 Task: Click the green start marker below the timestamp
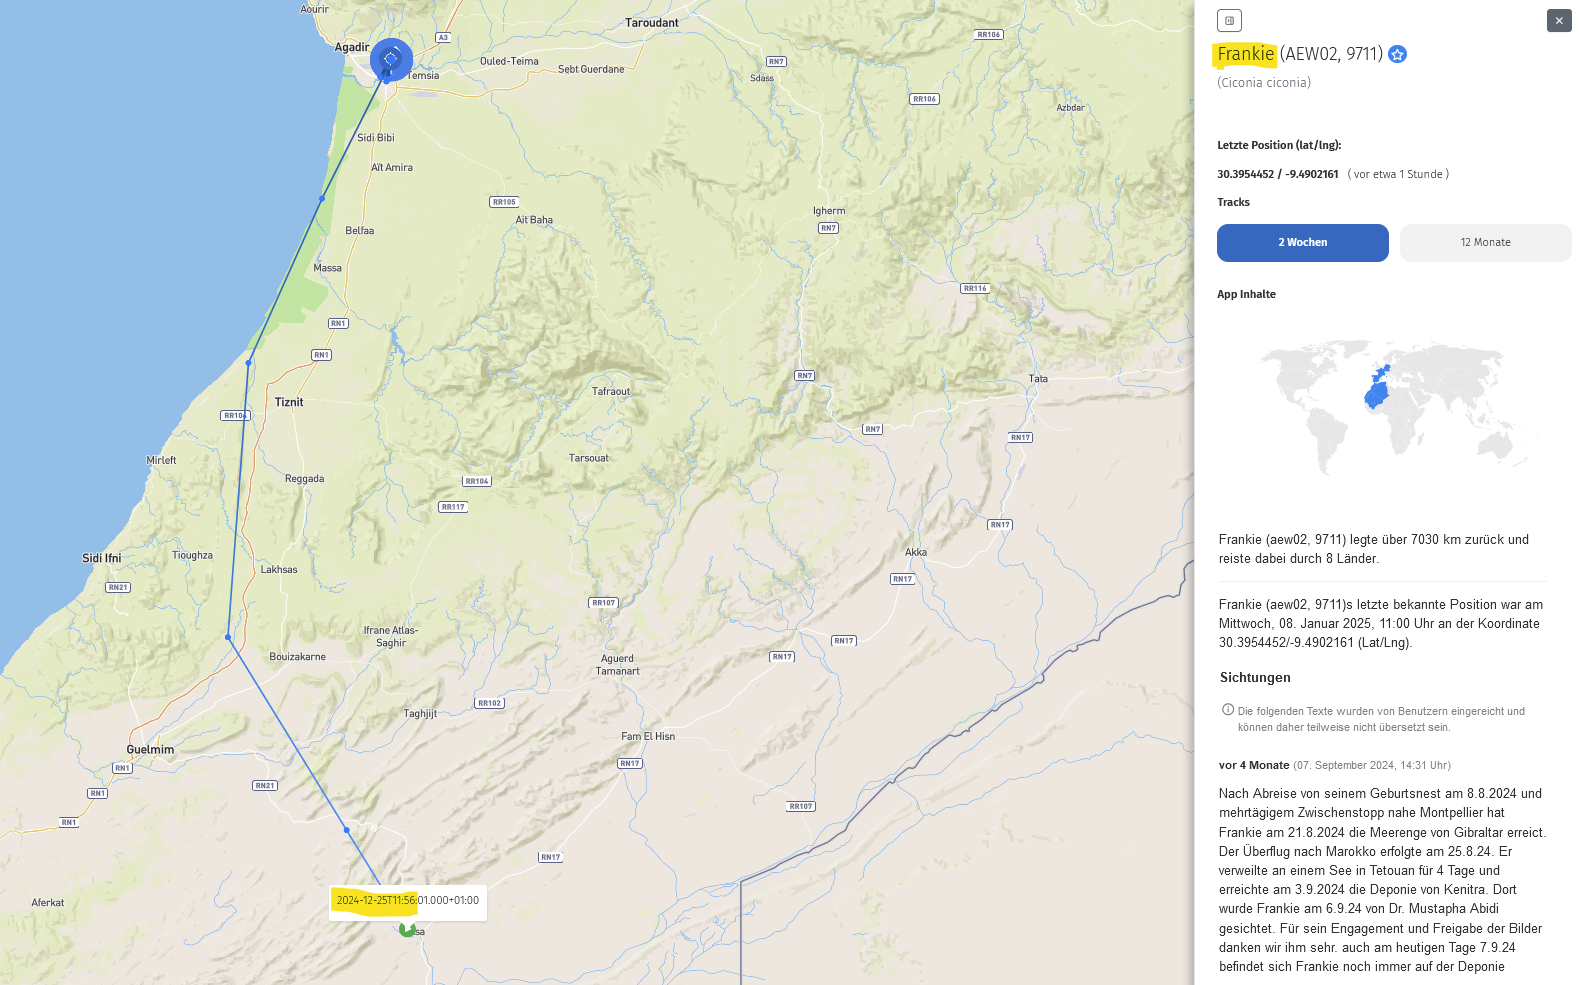coord(407,929)
